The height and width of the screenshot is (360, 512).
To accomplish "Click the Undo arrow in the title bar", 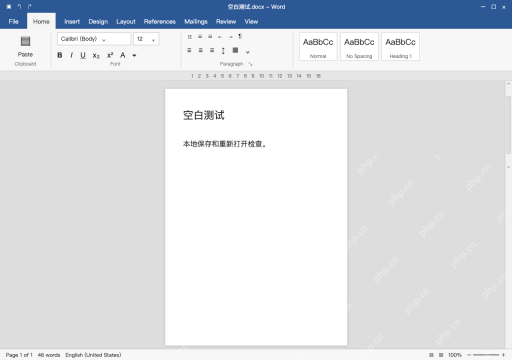I will pyautogui.click(x=19, y=7).
